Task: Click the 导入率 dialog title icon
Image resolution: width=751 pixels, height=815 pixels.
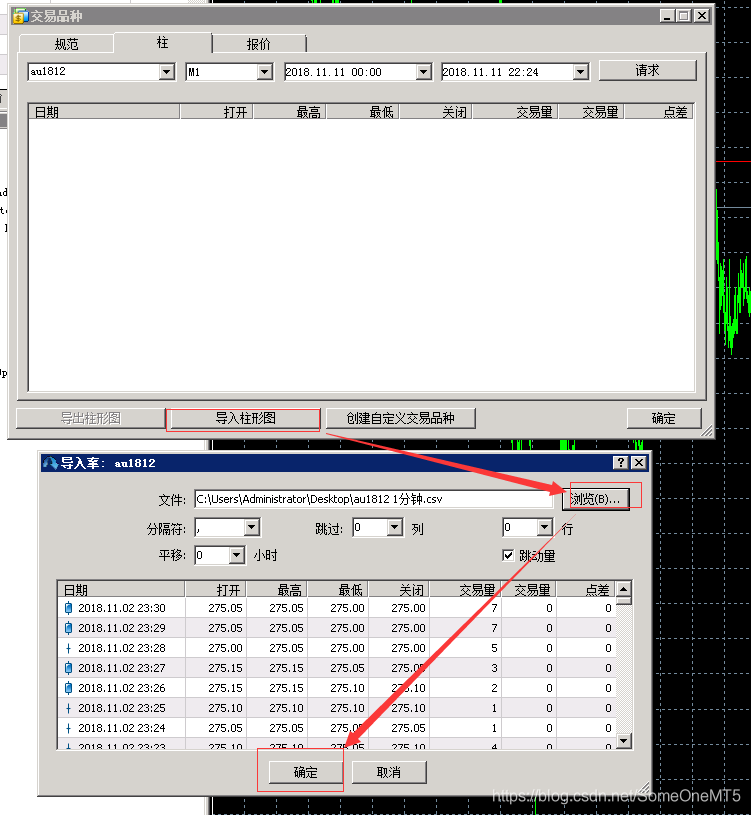Action: (x=50, y=463)
